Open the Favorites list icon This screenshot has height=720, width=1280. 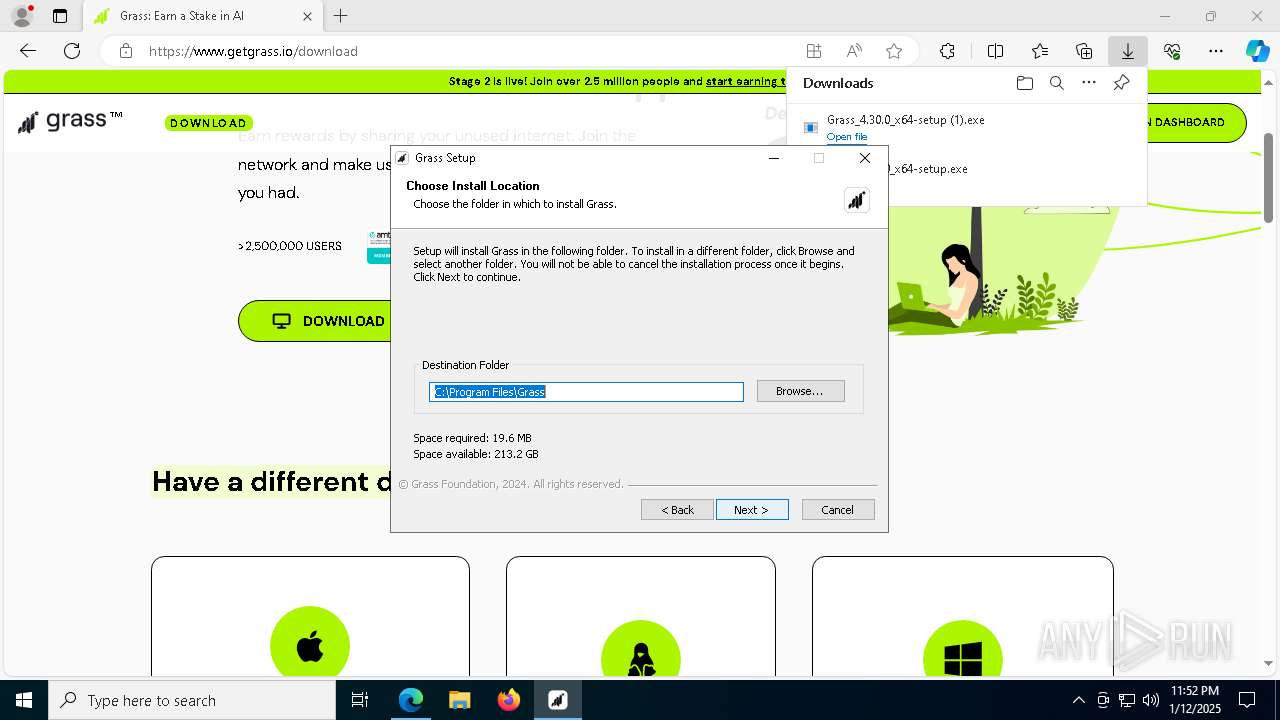coord(1040,51)
